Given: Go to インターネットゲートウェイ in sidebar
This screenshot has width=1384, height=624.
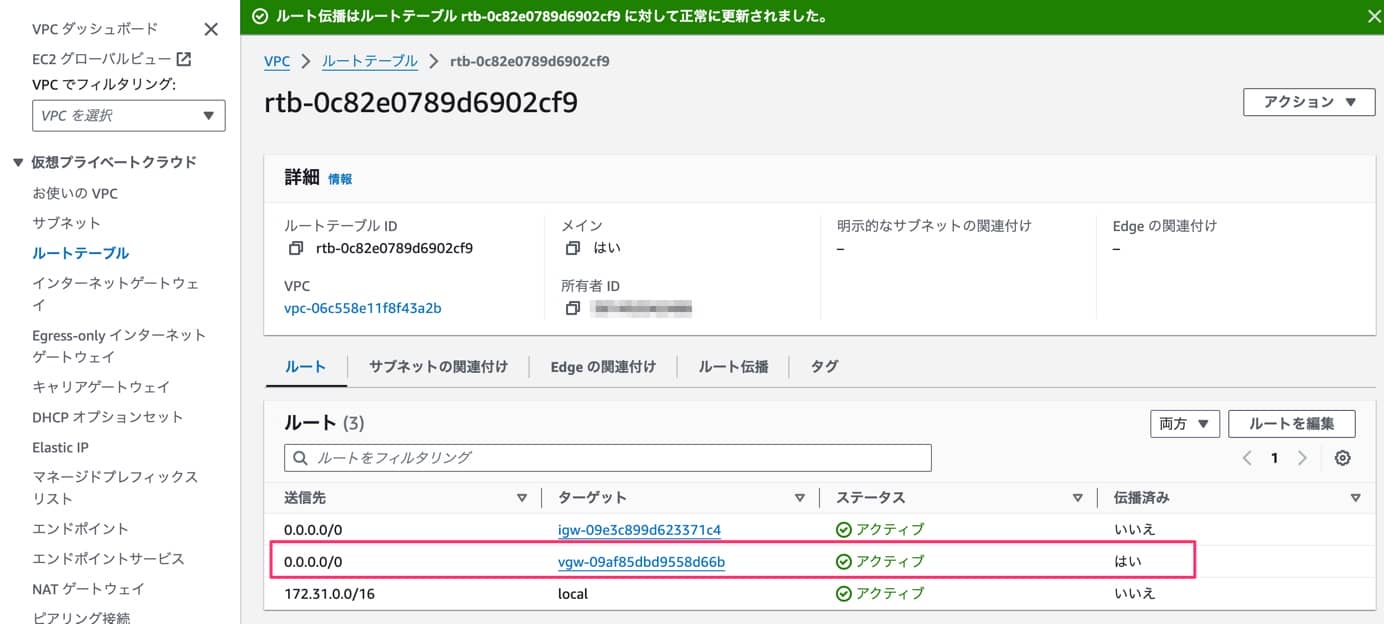Looking at the screenshot, I should (115, 294).
